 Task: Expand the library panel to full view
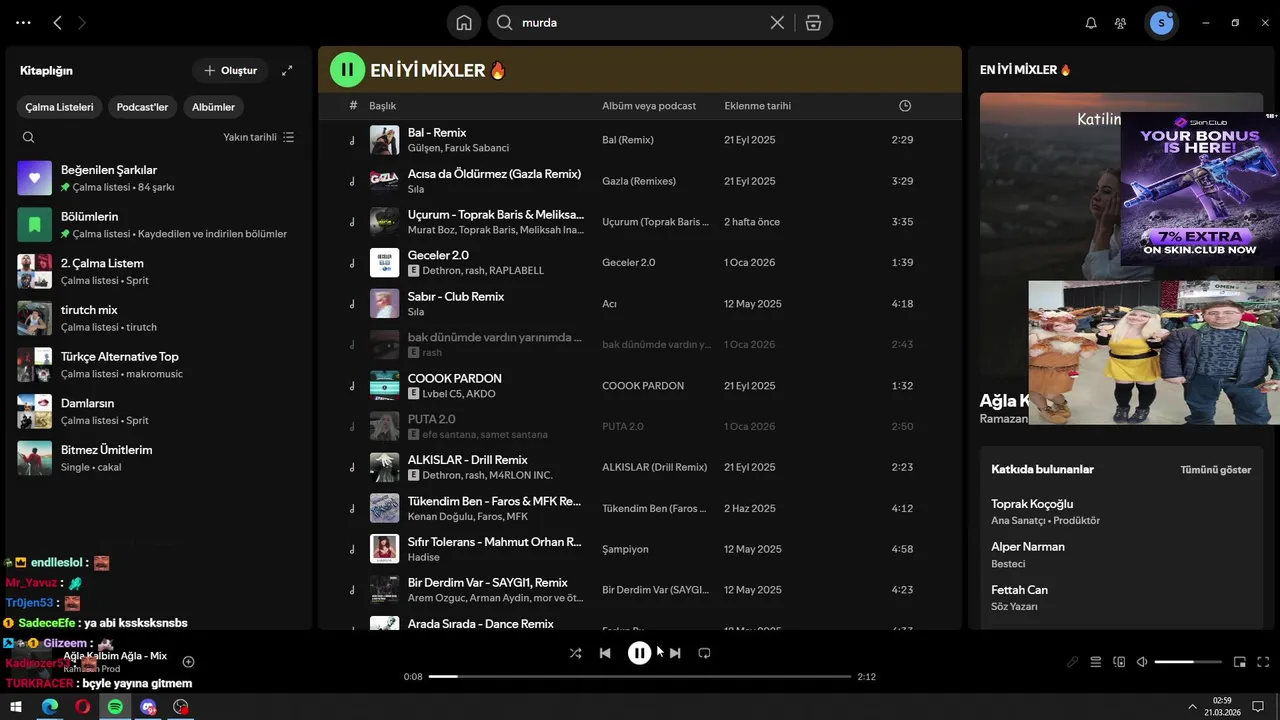287,70
